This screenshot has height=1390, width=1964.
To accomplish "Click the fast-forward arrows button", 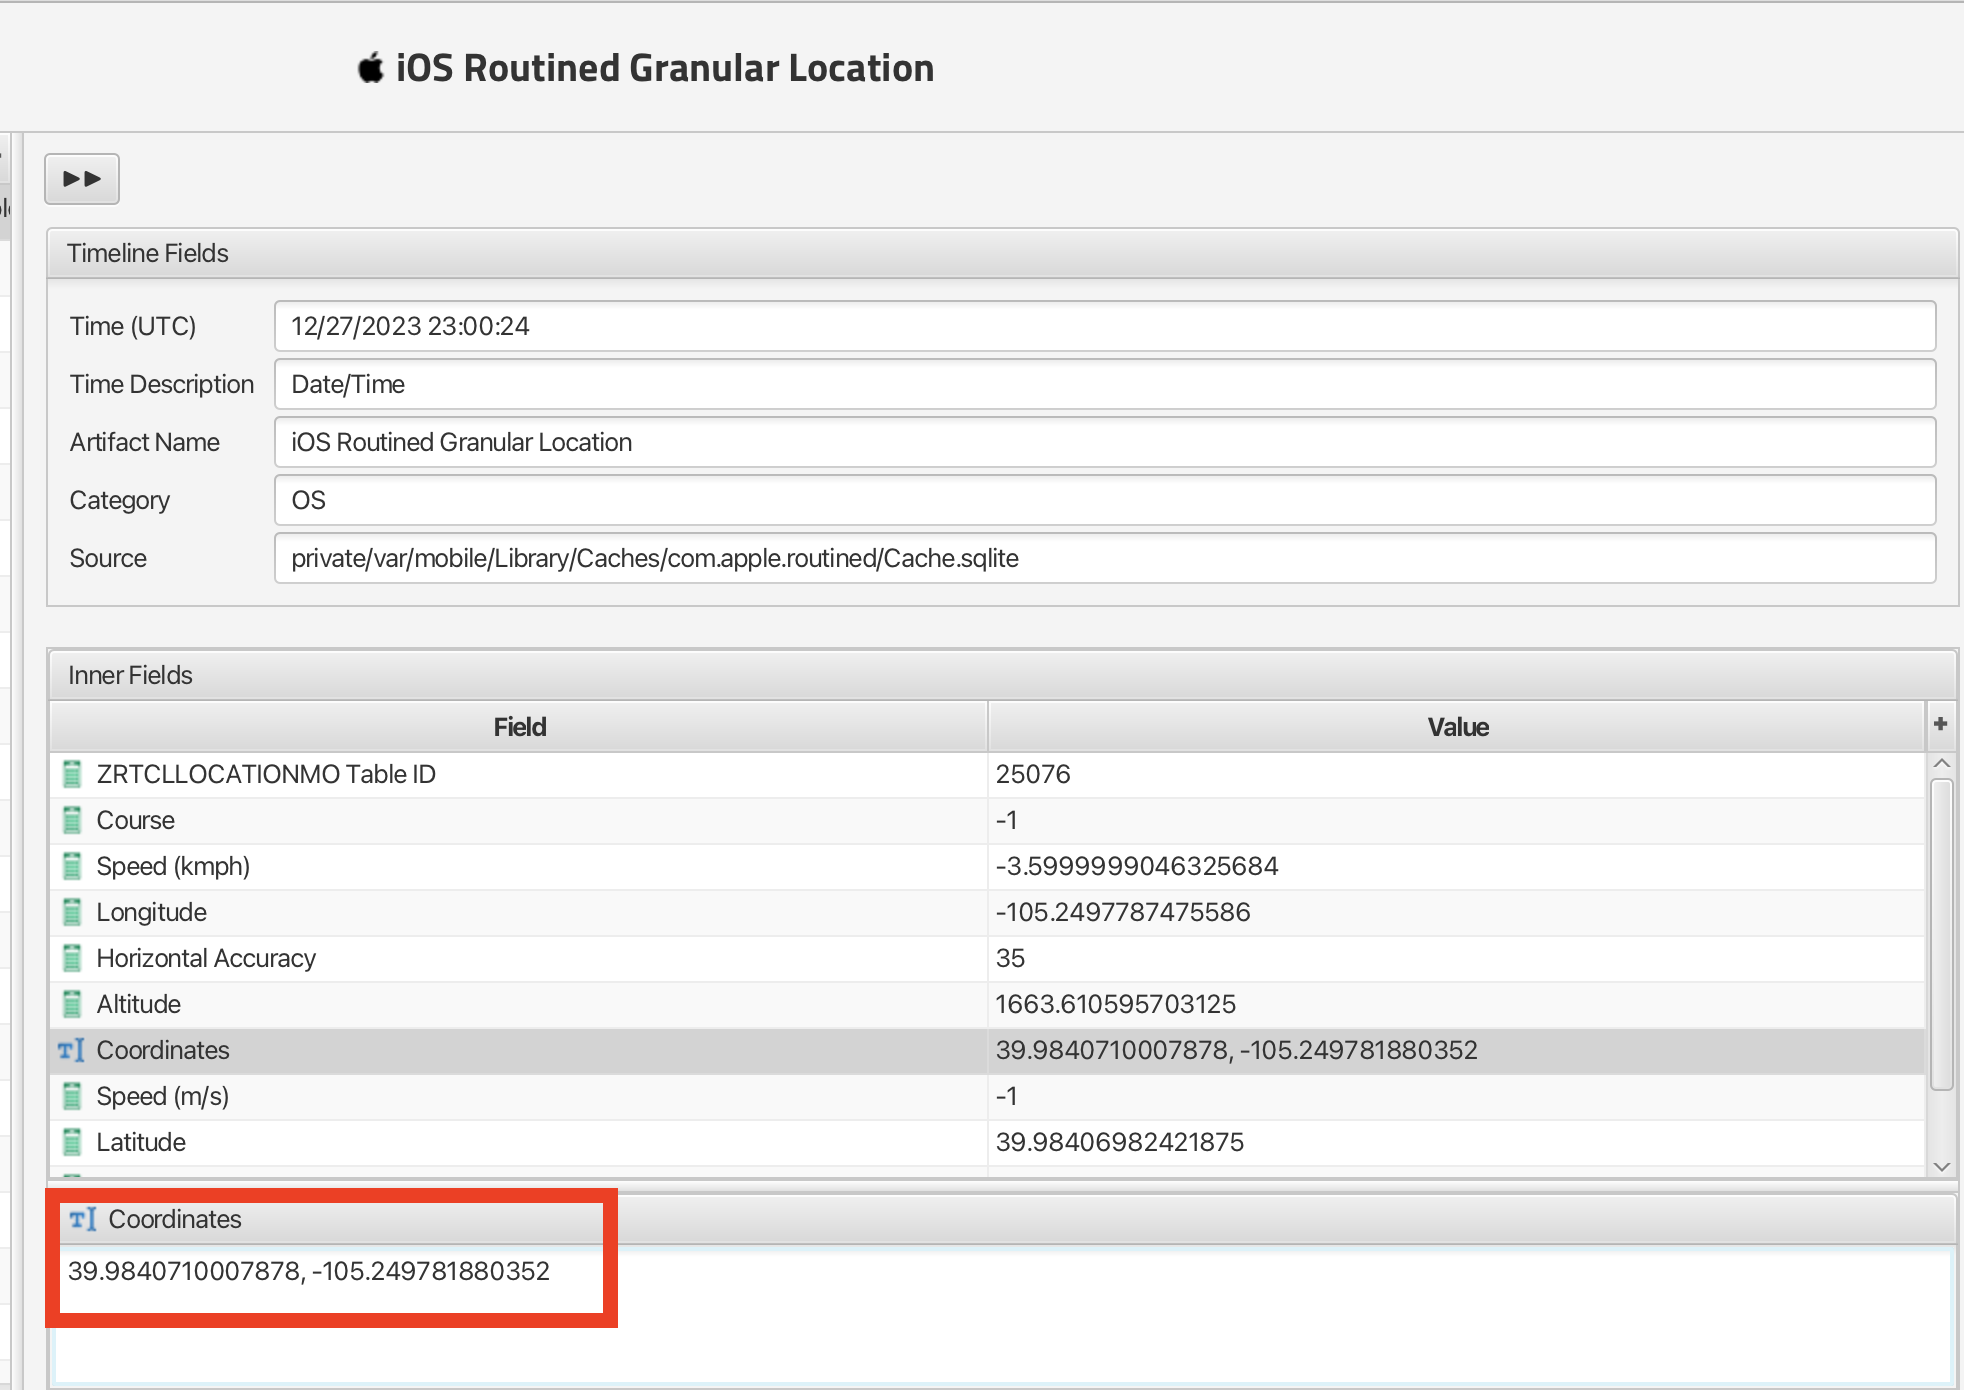I will [82, 179].
